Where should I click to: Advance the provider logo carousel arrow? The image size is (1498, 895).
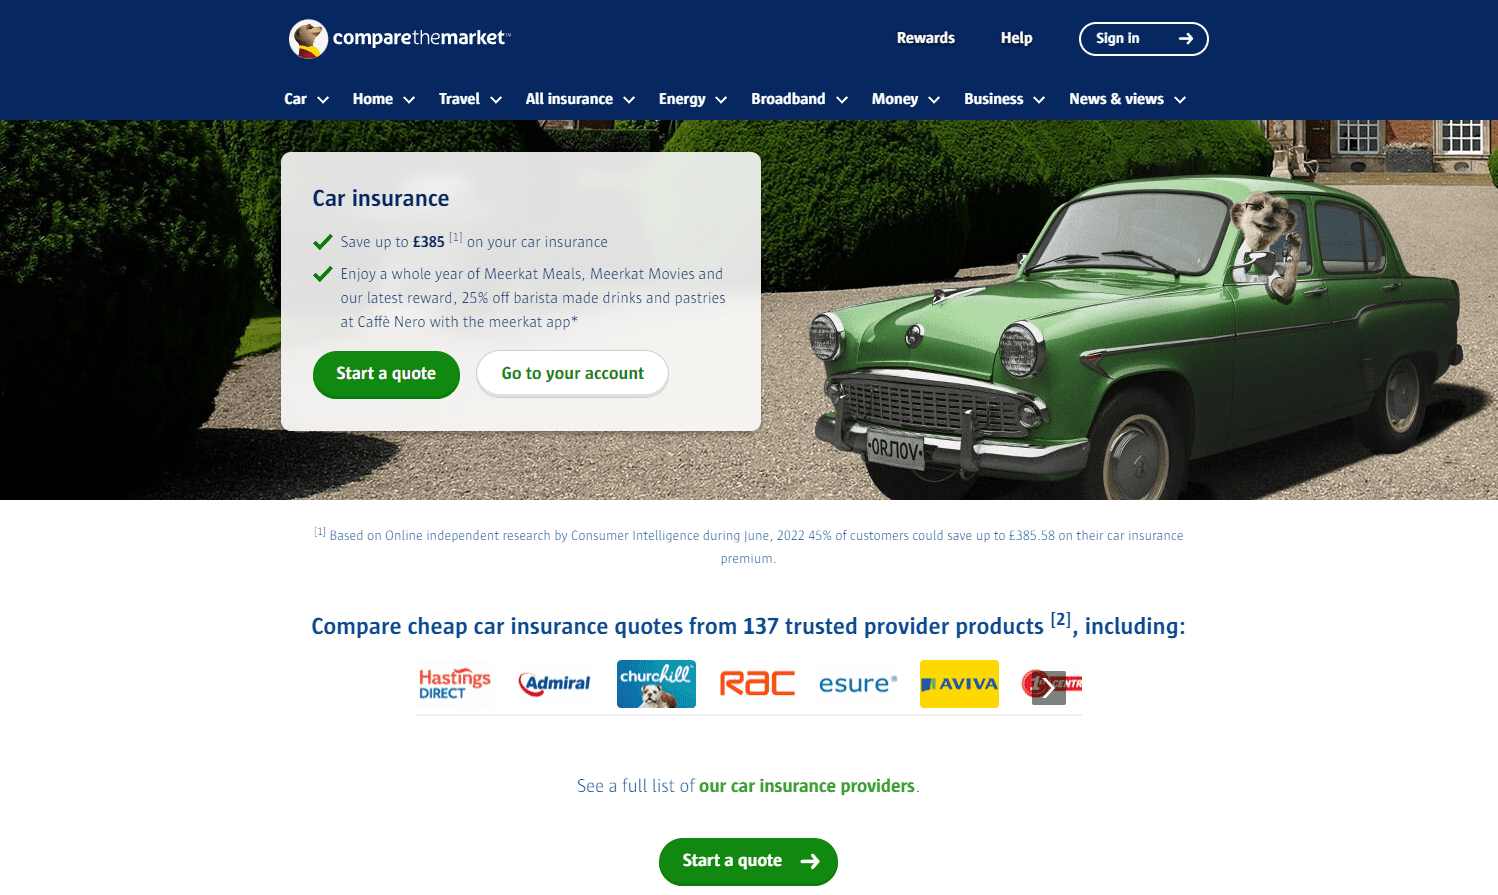coord(1049,688)
